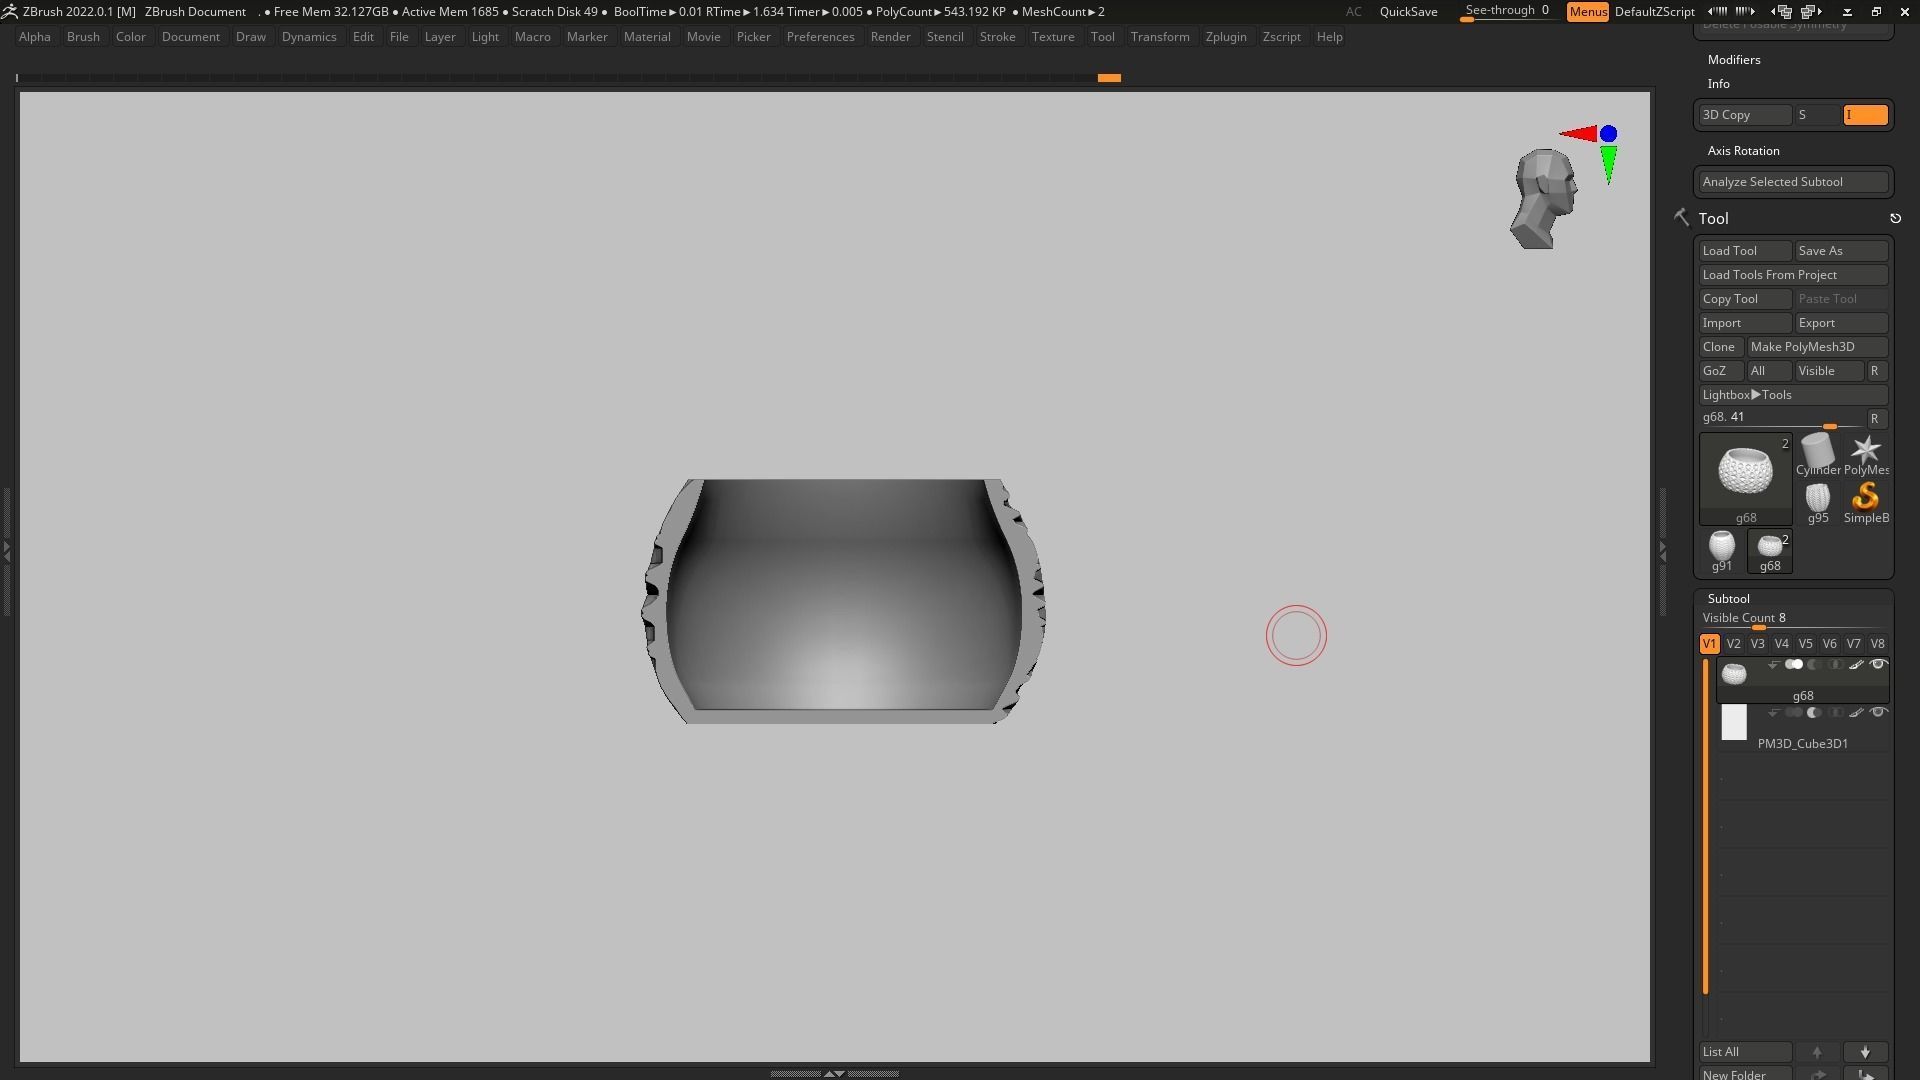The width and height of the screenshot is (1920, 1080).
Task: Pick the Cylinder tool thumbnail
Action: coord(1817,452)
